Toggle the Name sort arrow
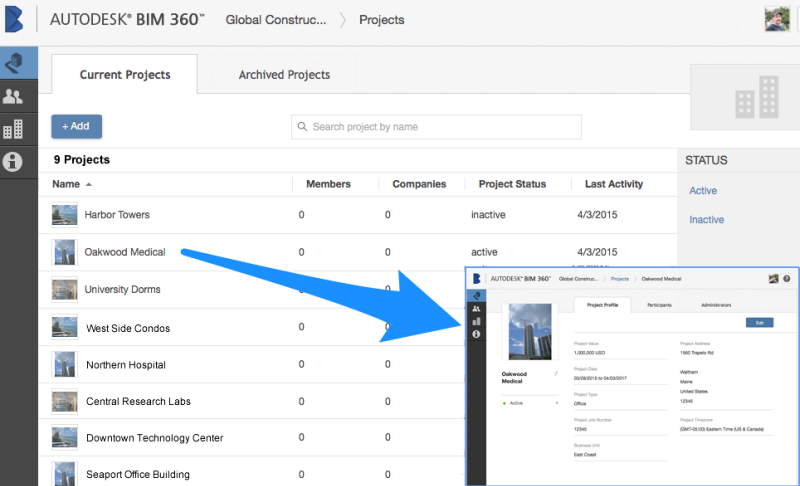 click(89, 185)
